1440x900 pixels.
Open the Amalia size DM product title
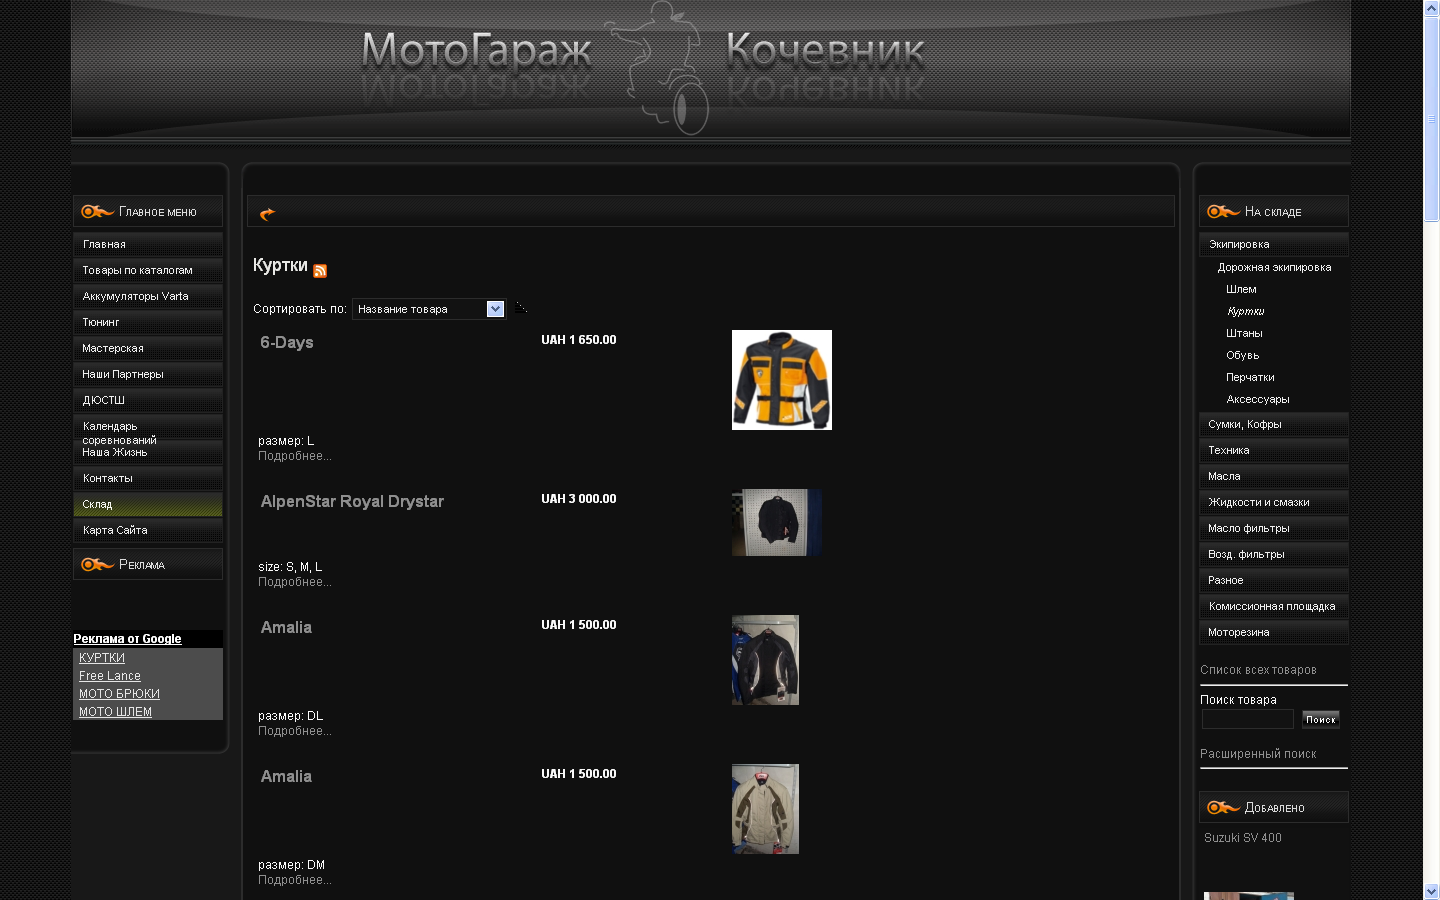(286, 776)
